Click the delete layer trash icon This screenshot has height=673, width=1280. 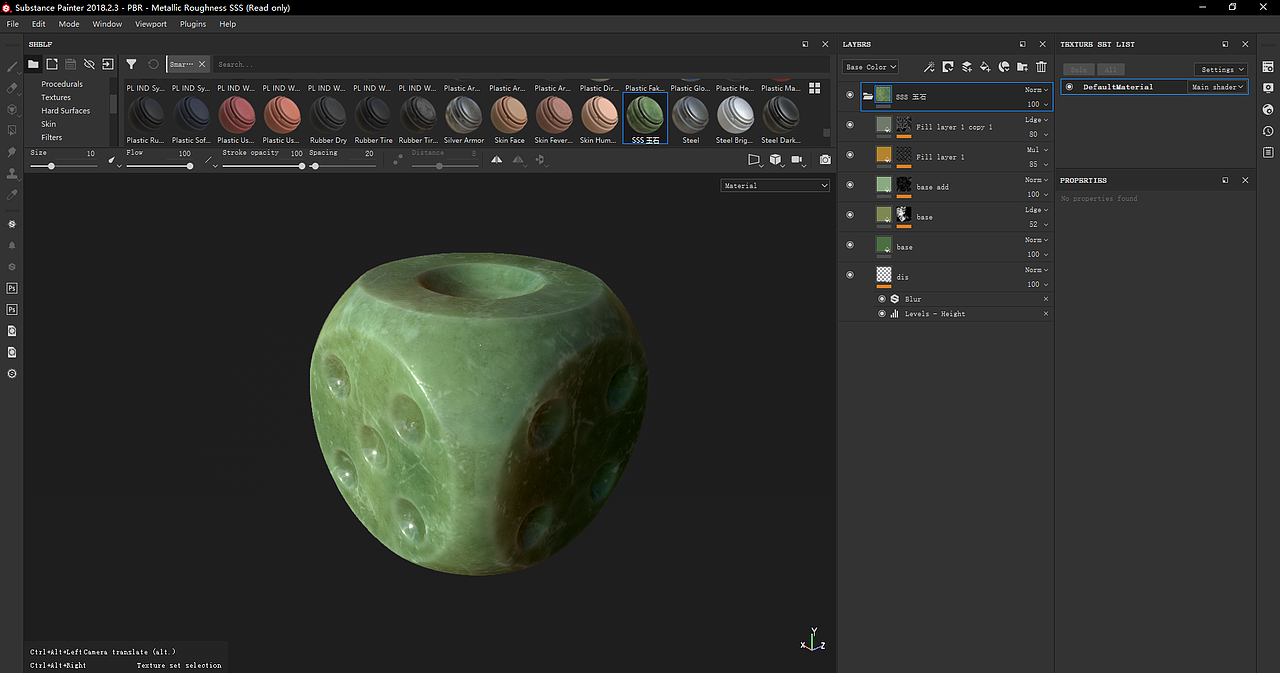click(1041, 67)
